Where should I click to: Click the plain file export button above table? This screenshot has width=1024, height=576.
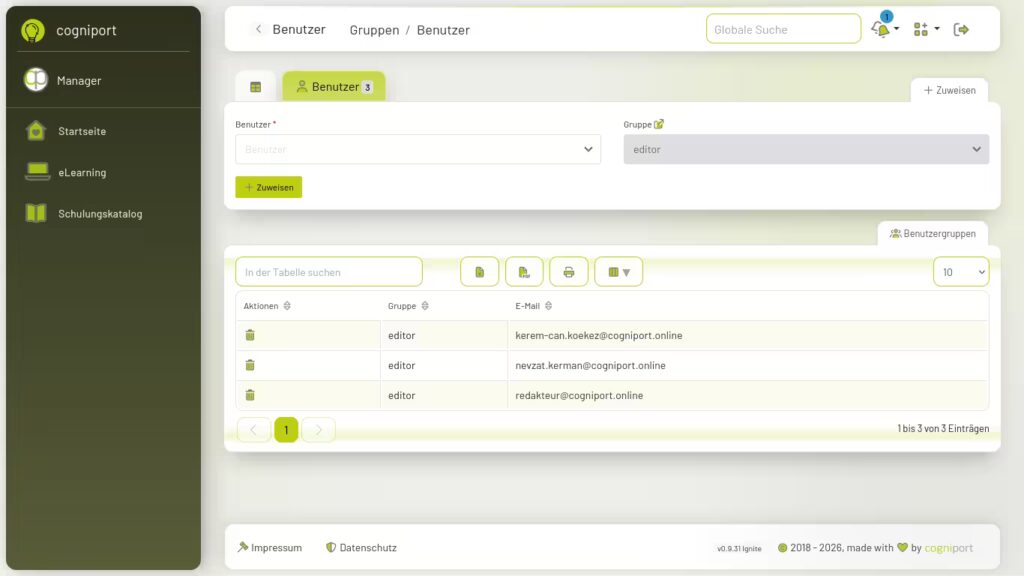pos(479,272)
